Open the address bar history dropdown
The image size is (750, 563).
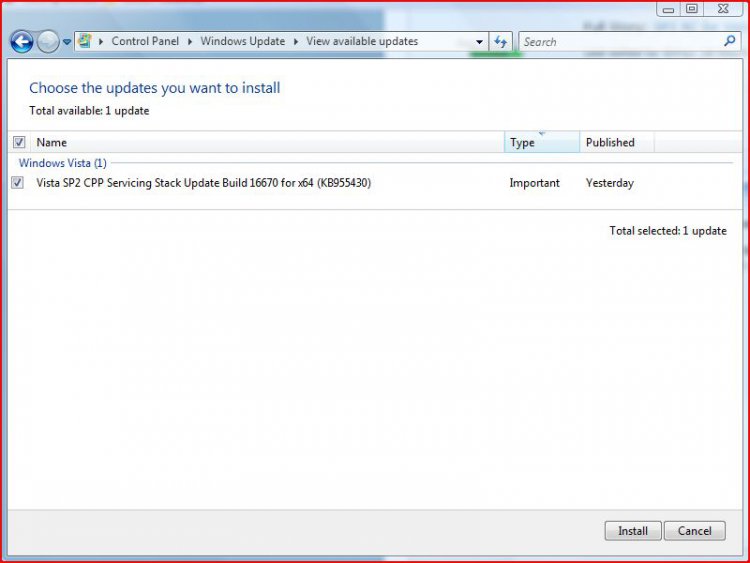479,42
